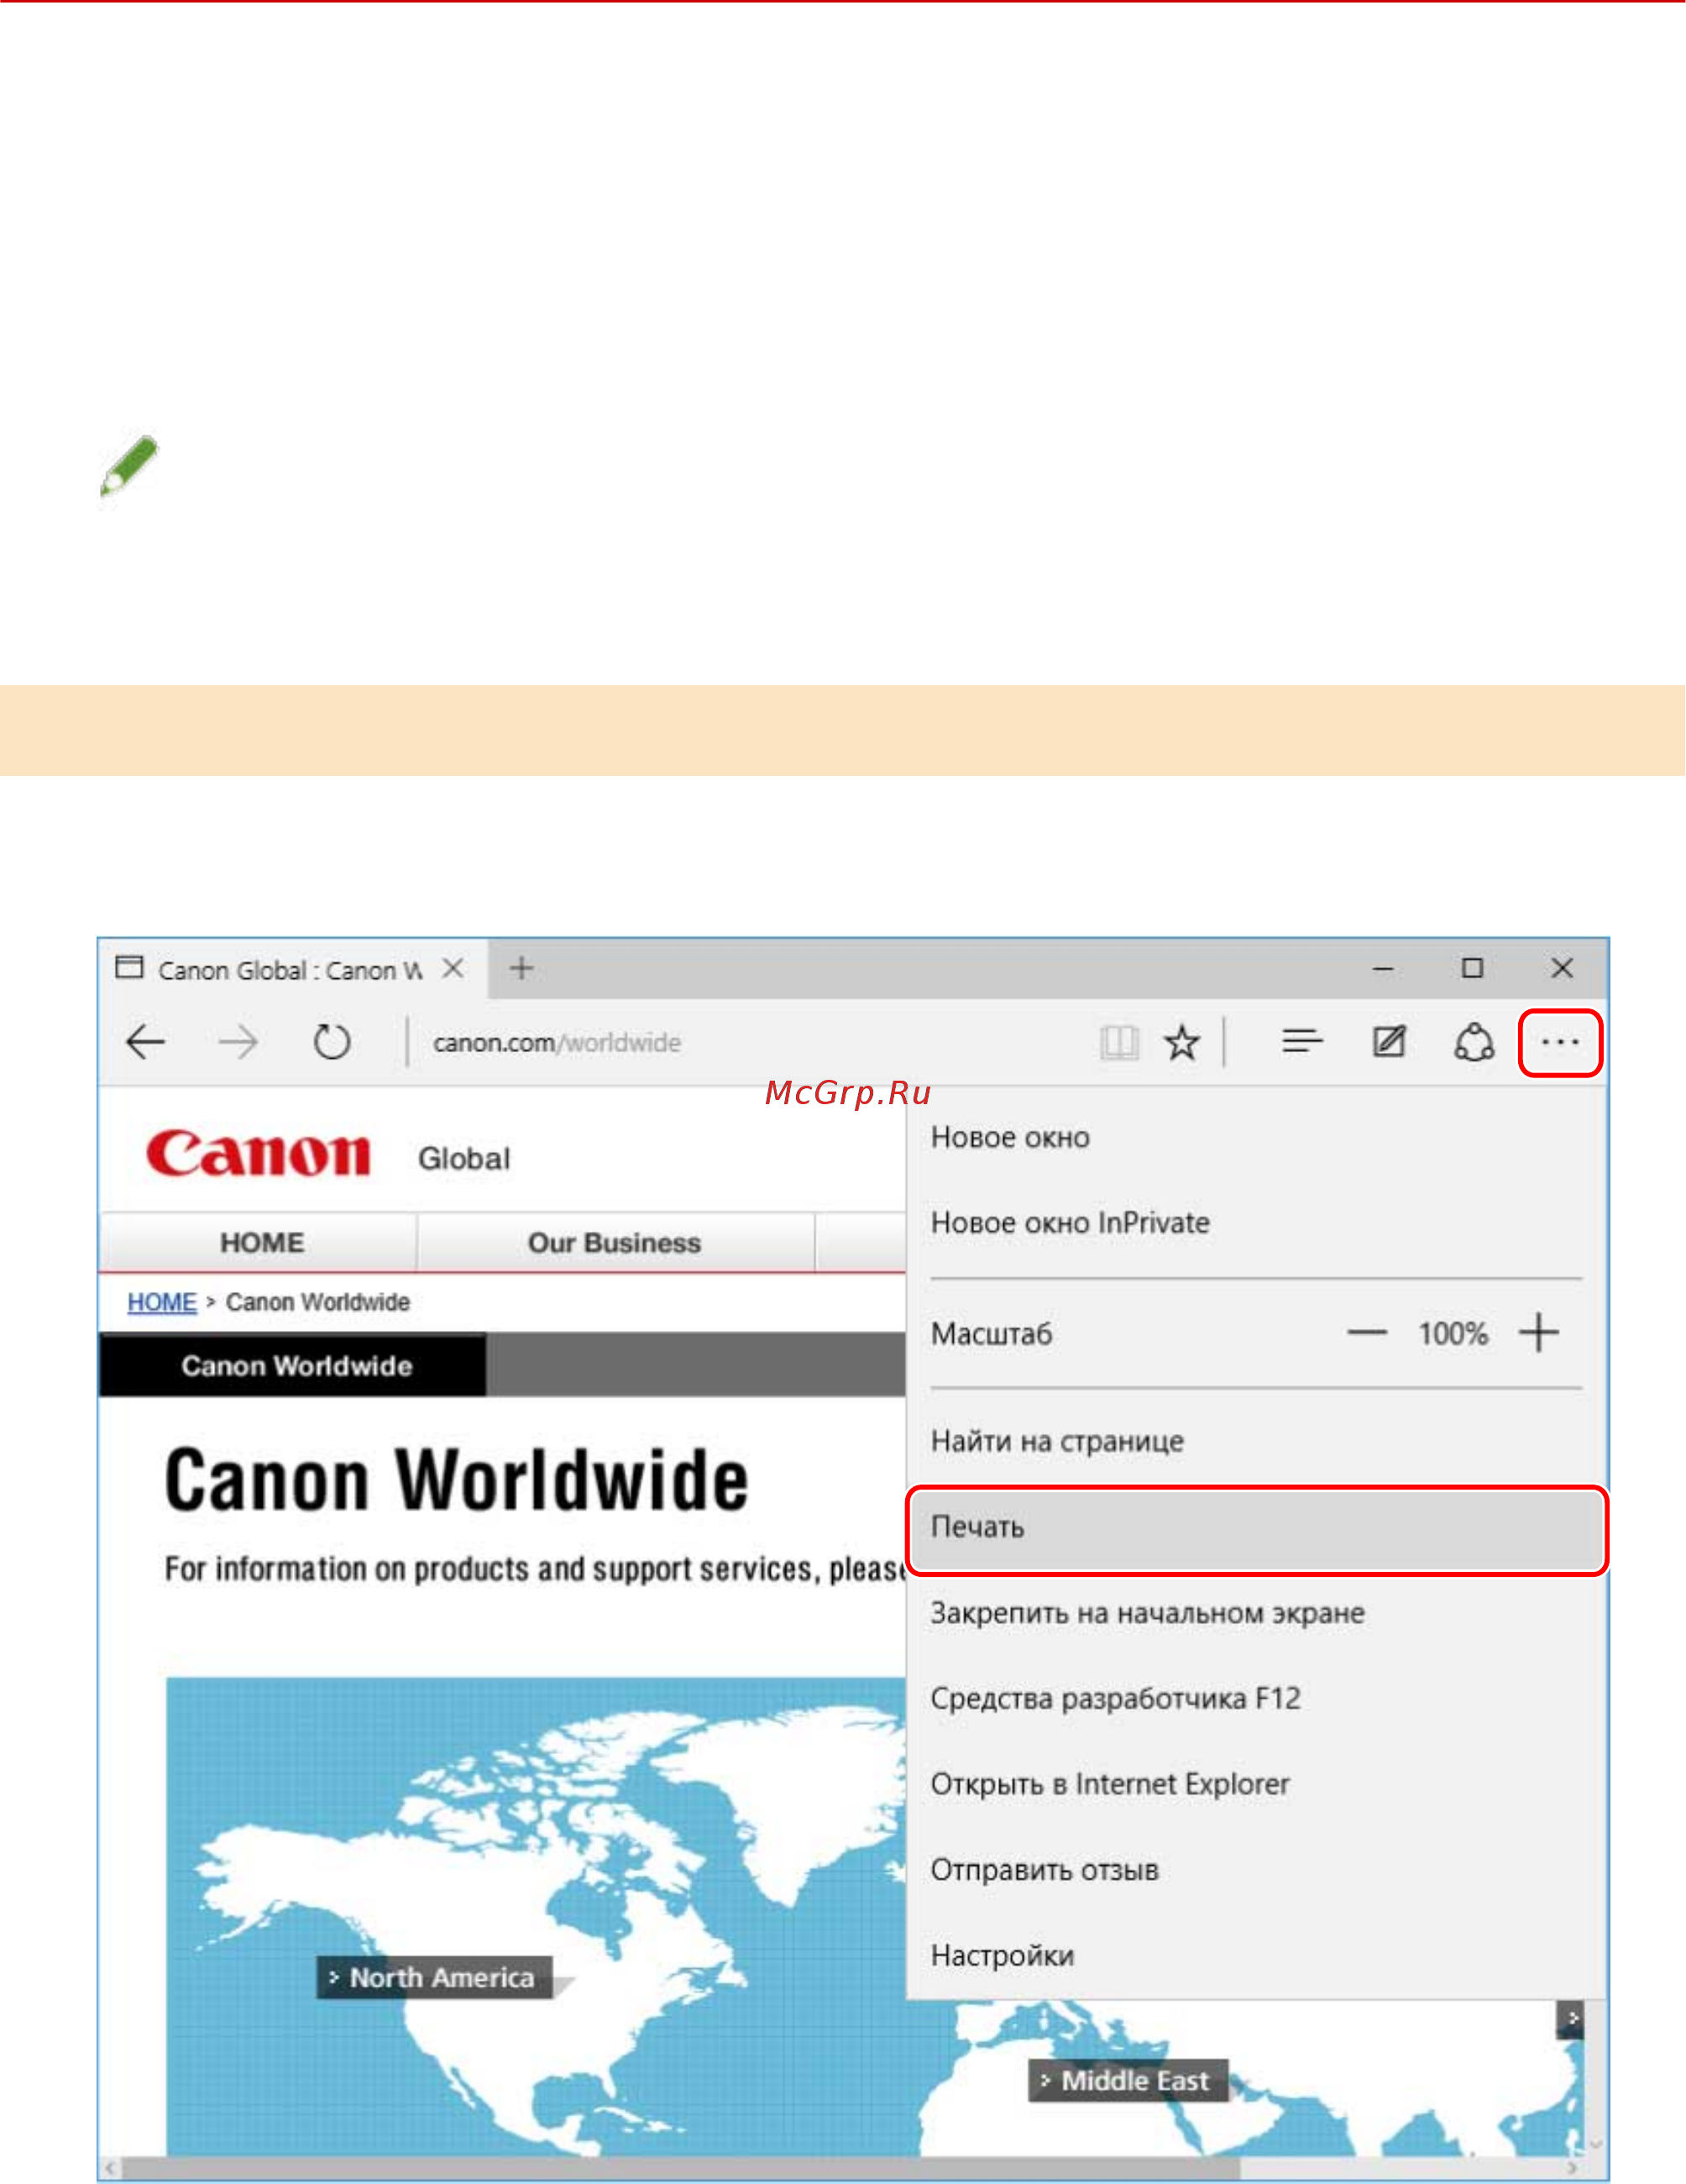The height and width of the screenshot is (2184, 1686).
Task: Open HOME navigation tab
Action: click(259, 1242)
